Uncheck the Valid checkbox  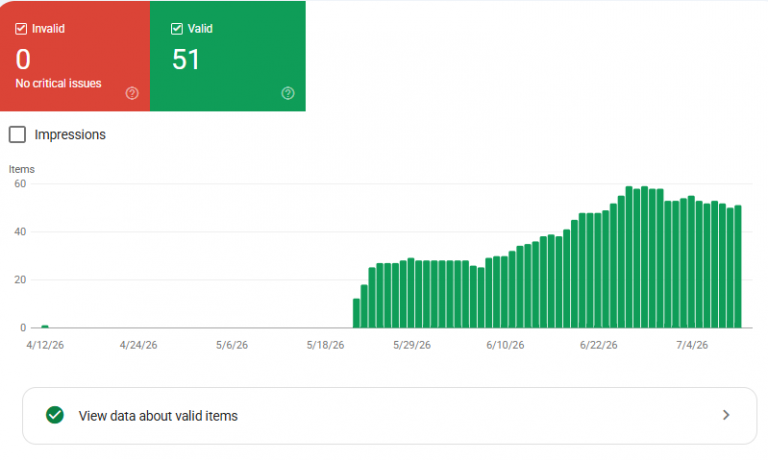(177, 29)
